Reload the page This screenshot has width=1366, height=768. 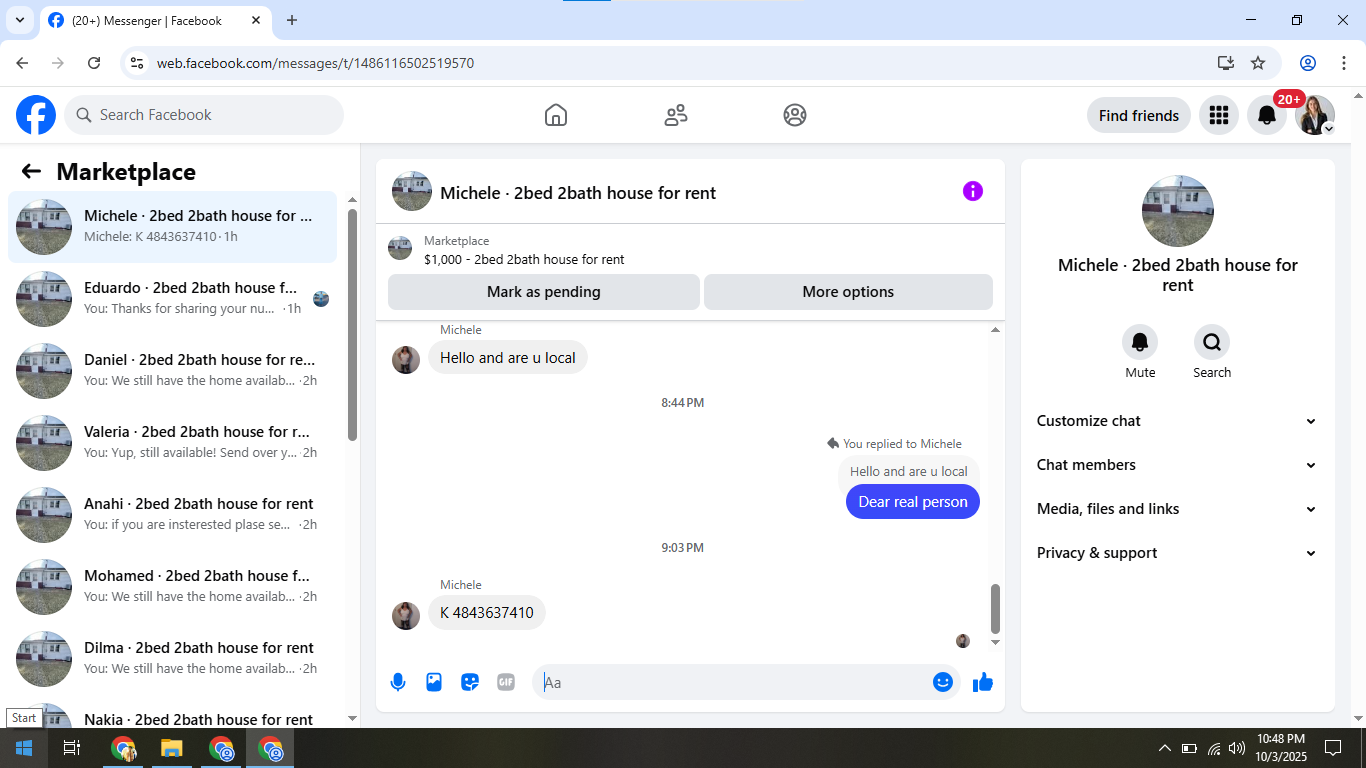(94, 63)
